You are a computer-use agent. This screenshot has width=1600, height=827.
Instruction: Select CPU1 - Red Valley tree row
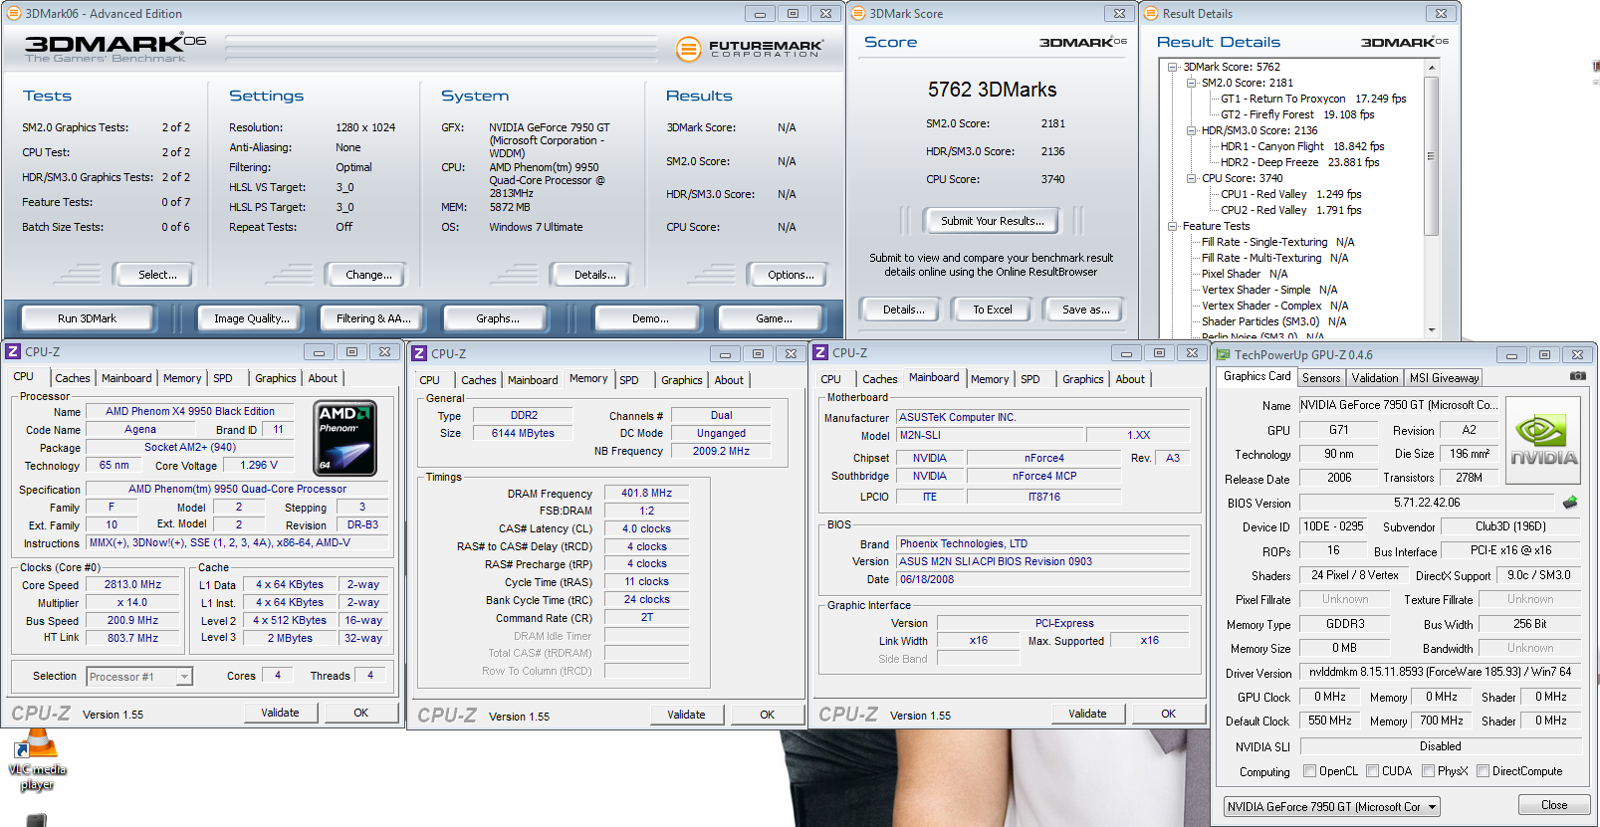[1291, 194]
